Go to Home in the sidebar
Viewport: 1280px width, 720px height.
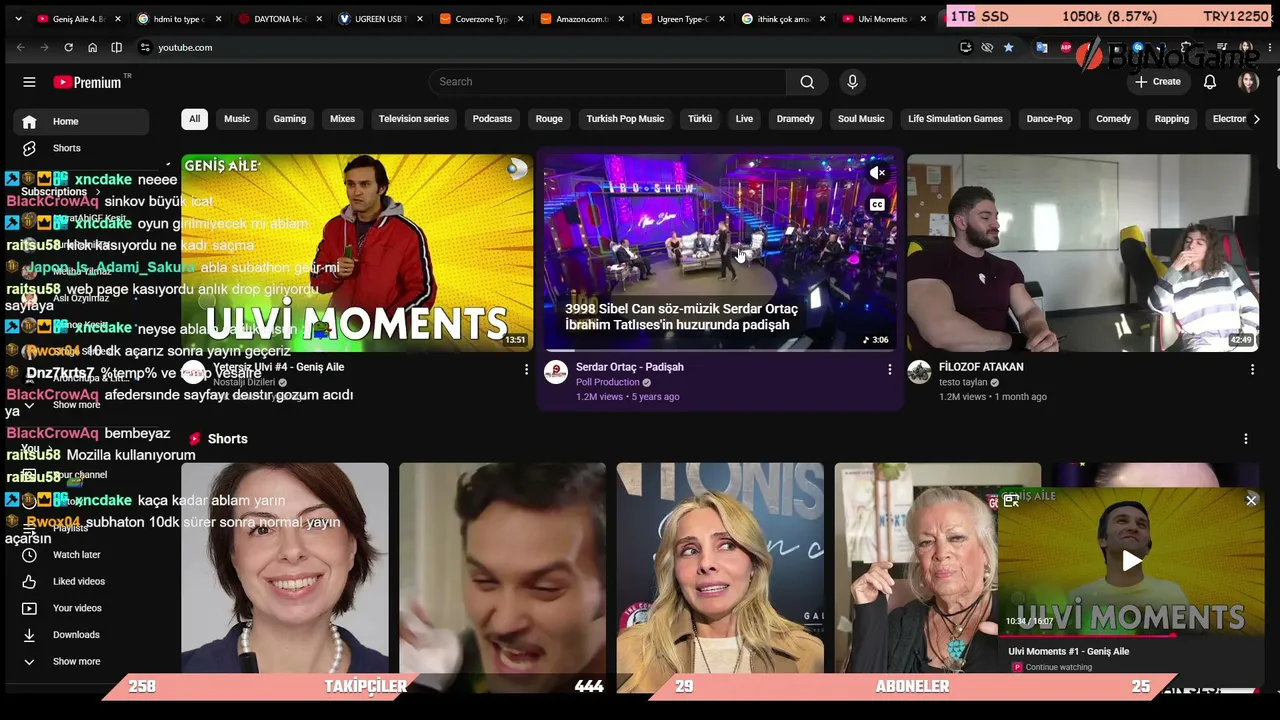pos(81,122)
